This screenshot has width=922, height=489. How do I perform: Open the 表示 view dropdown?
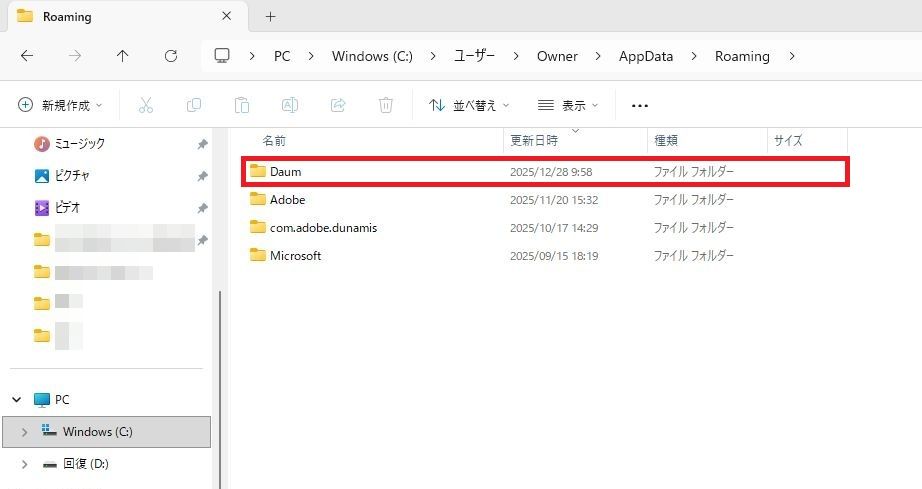click(568, 105)
